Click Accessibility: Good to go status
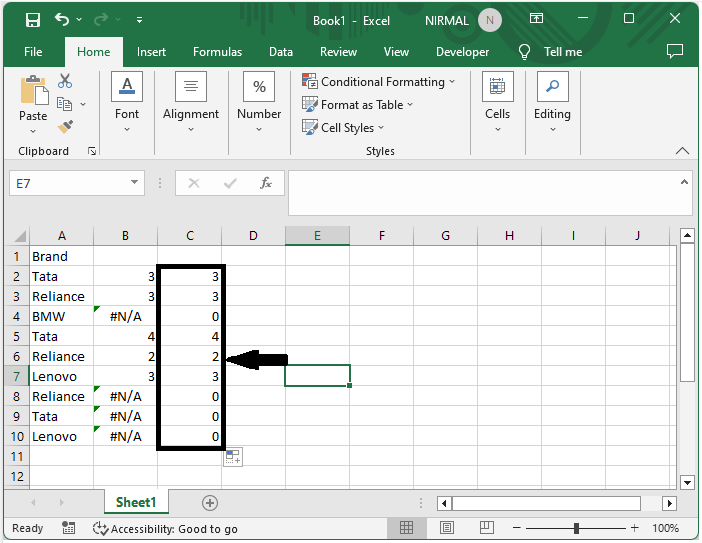The image size is (702, 543). click(166, 529)
